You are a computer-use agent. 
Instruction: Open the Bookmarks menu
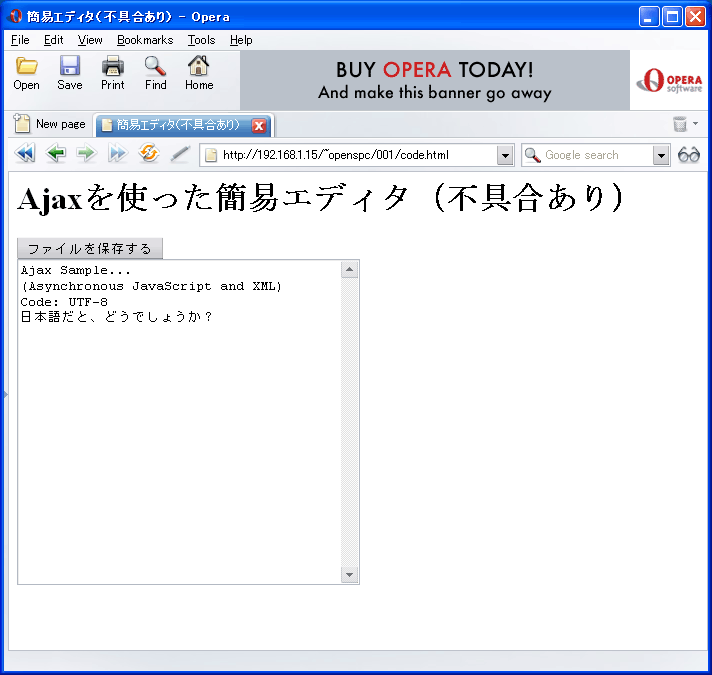pos(145,40)
